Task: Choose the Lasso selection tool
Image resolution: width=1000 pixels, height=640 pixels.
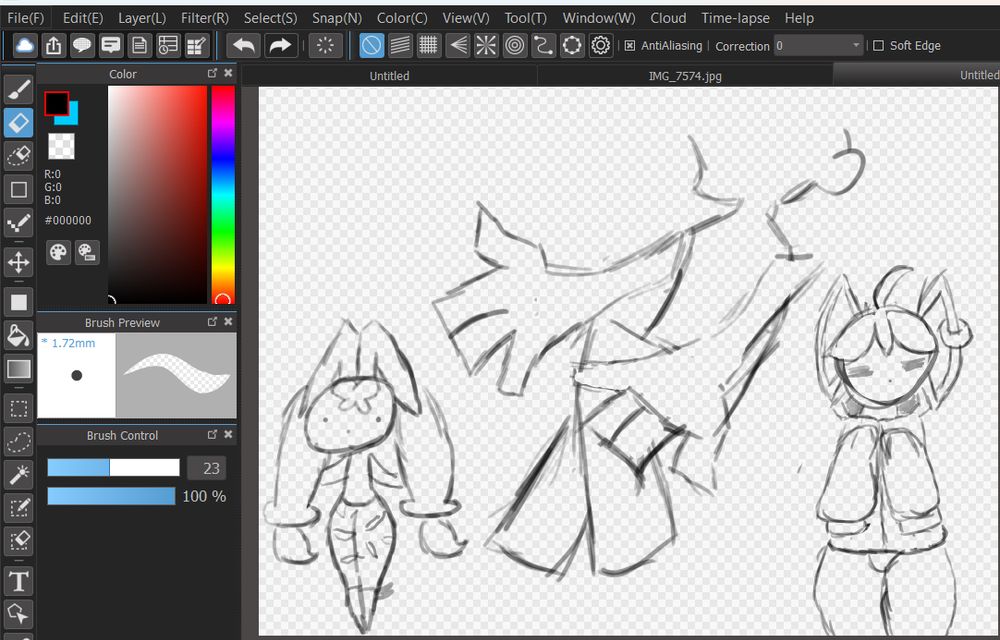Action: click(19, 440)
